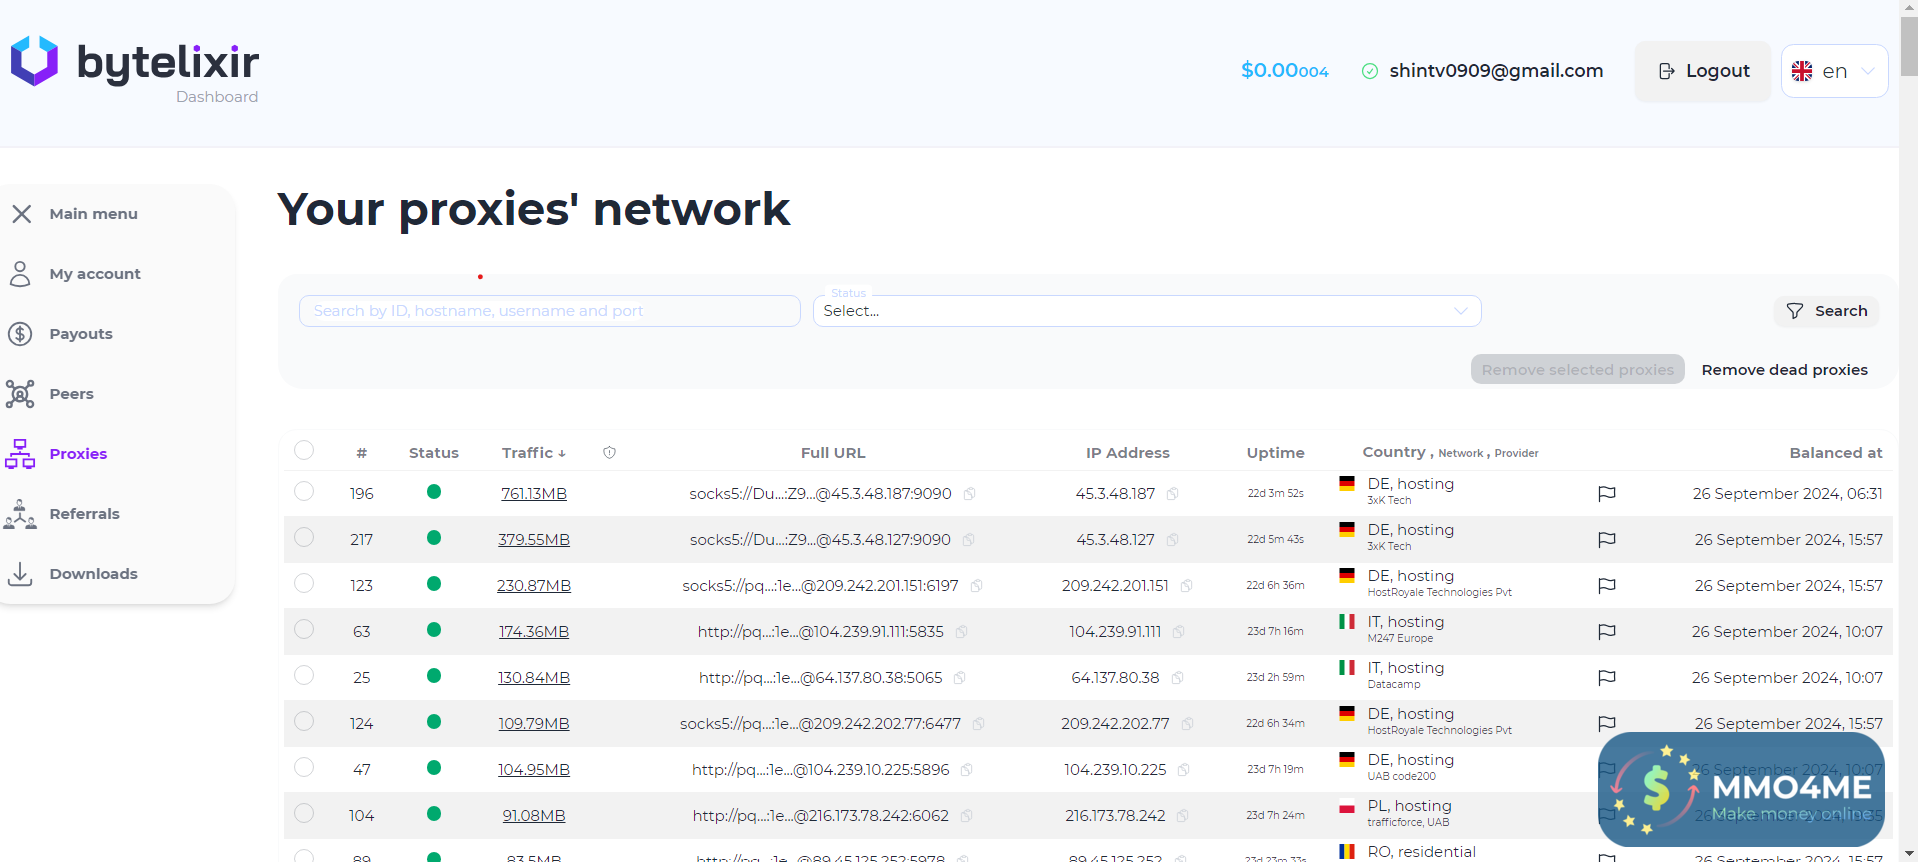Click the flag icon for proxy 25
The height and width of the screenshot is (862, 1918).
pyautogui.click(x=1607, y=678)
